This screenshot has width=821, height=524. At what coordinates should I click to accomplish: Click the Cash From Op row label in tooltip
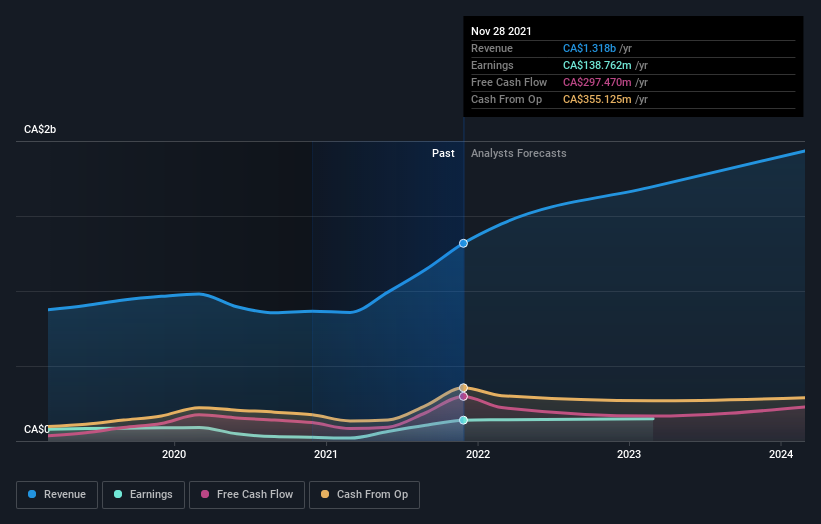[x=506, y=99]
